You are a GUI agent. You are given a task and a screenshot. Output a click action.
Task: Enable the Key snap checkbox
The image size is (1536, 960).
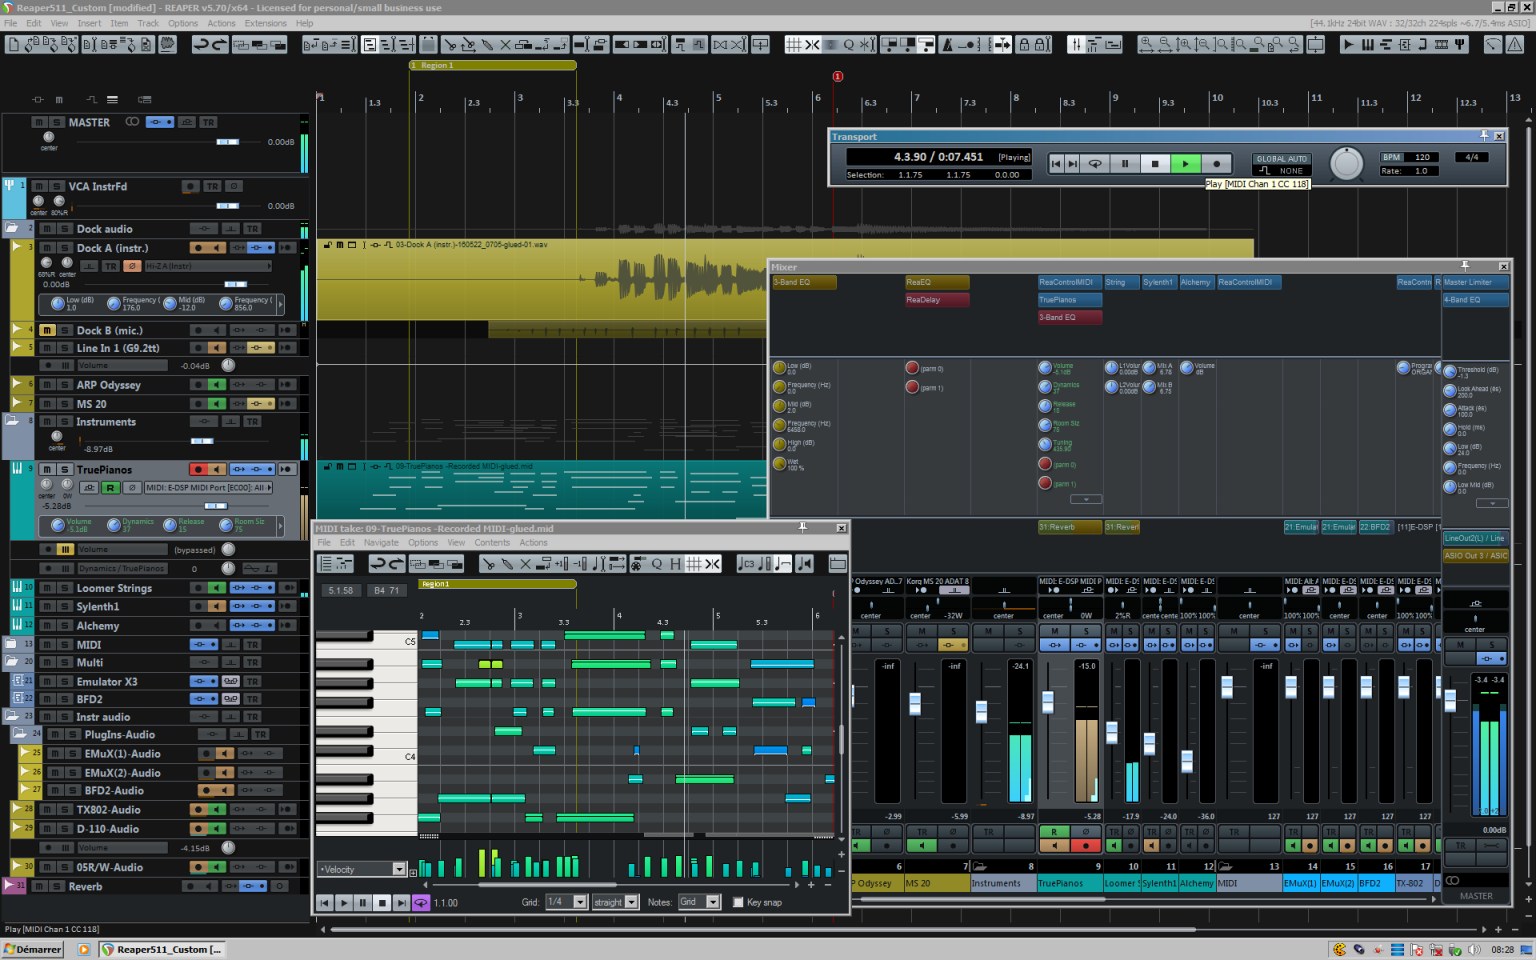[738, 902]
